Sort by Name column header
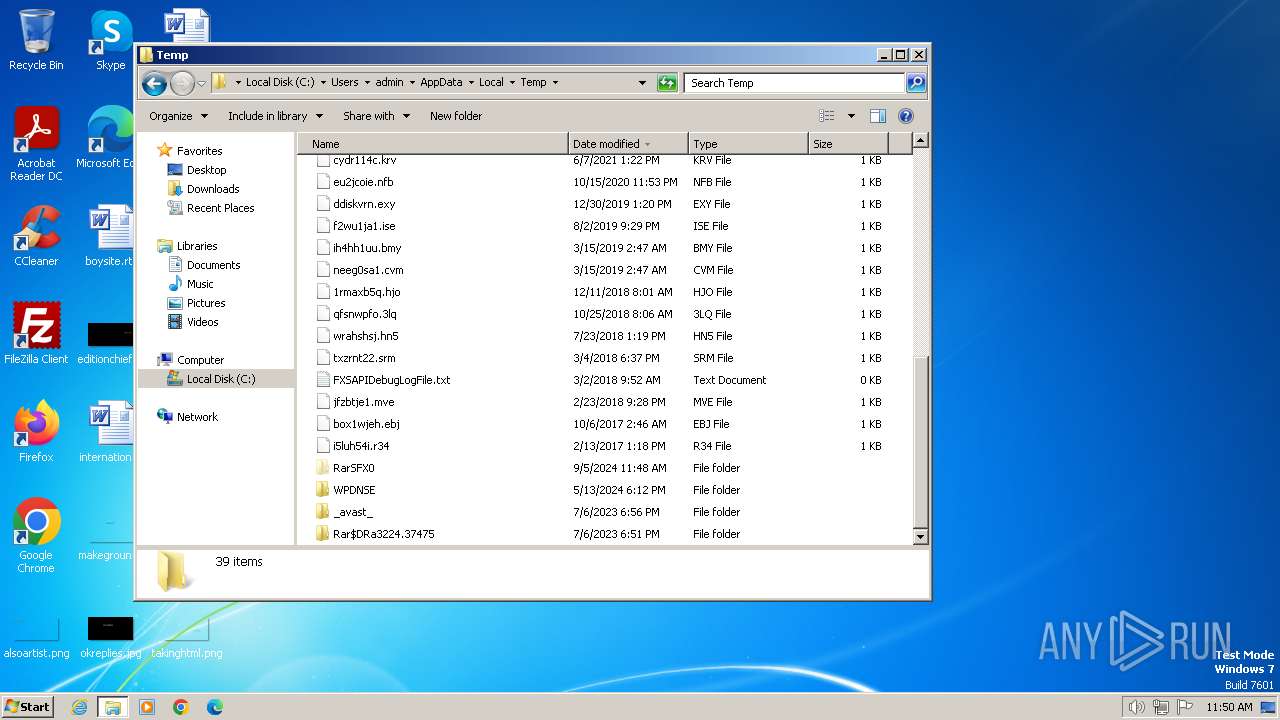 pos(433,144)
